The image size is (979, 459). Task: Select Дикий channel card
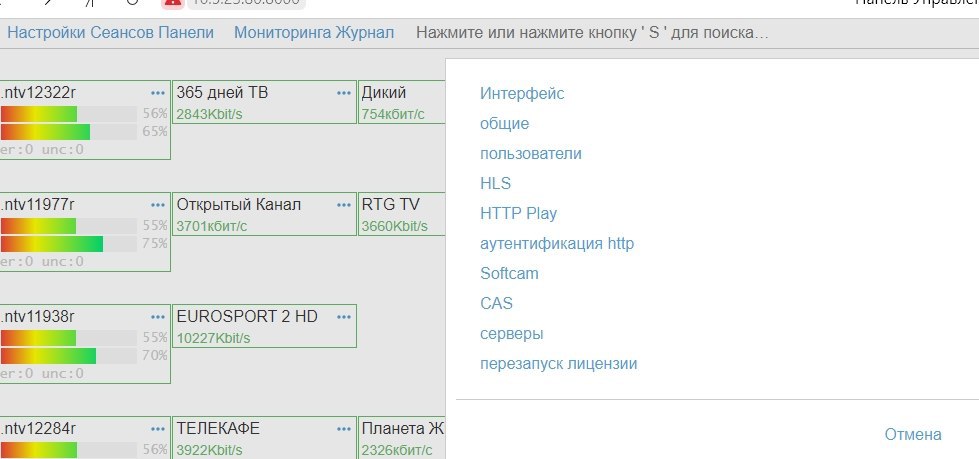tap(402, 102)
